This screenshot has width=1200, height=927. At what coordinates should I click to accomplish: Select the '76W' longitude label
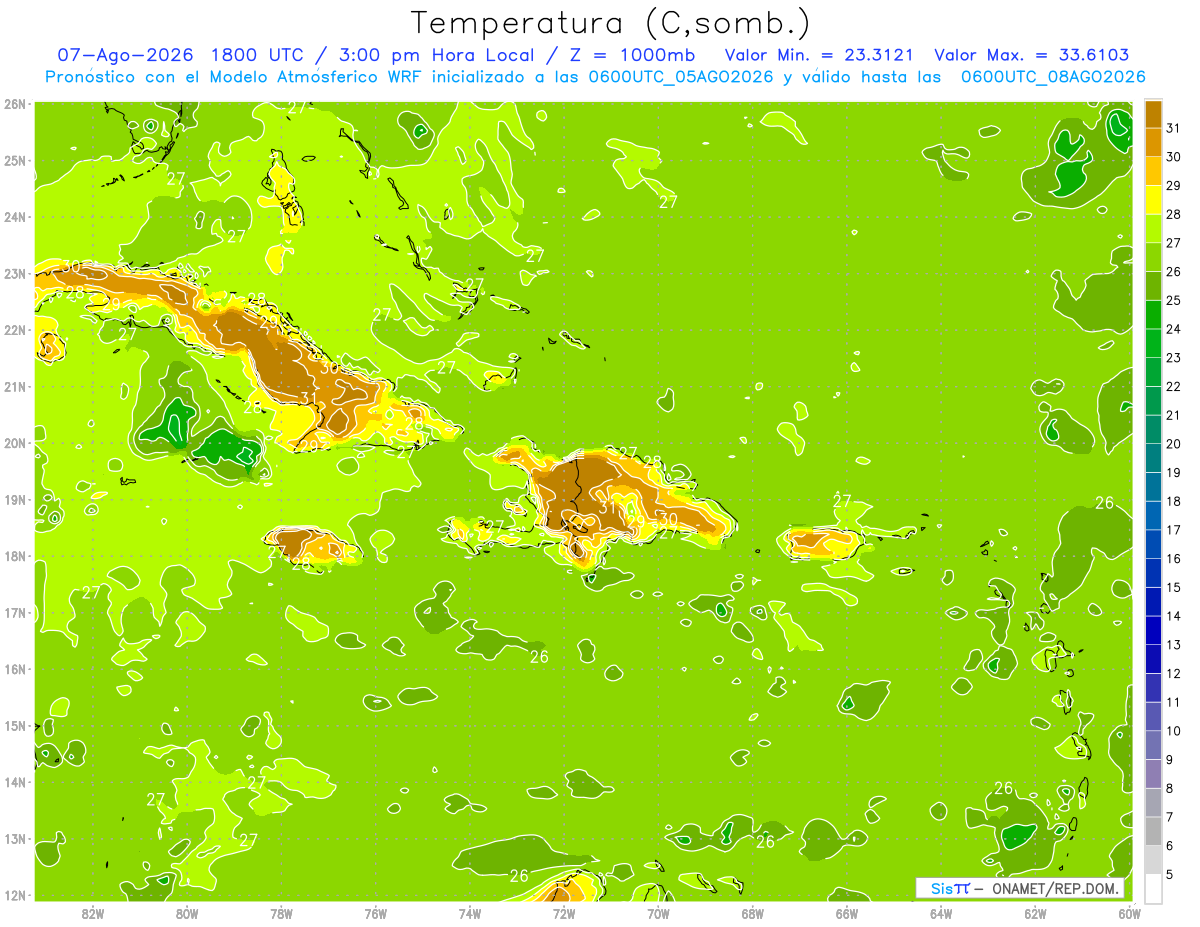(376, 914)
